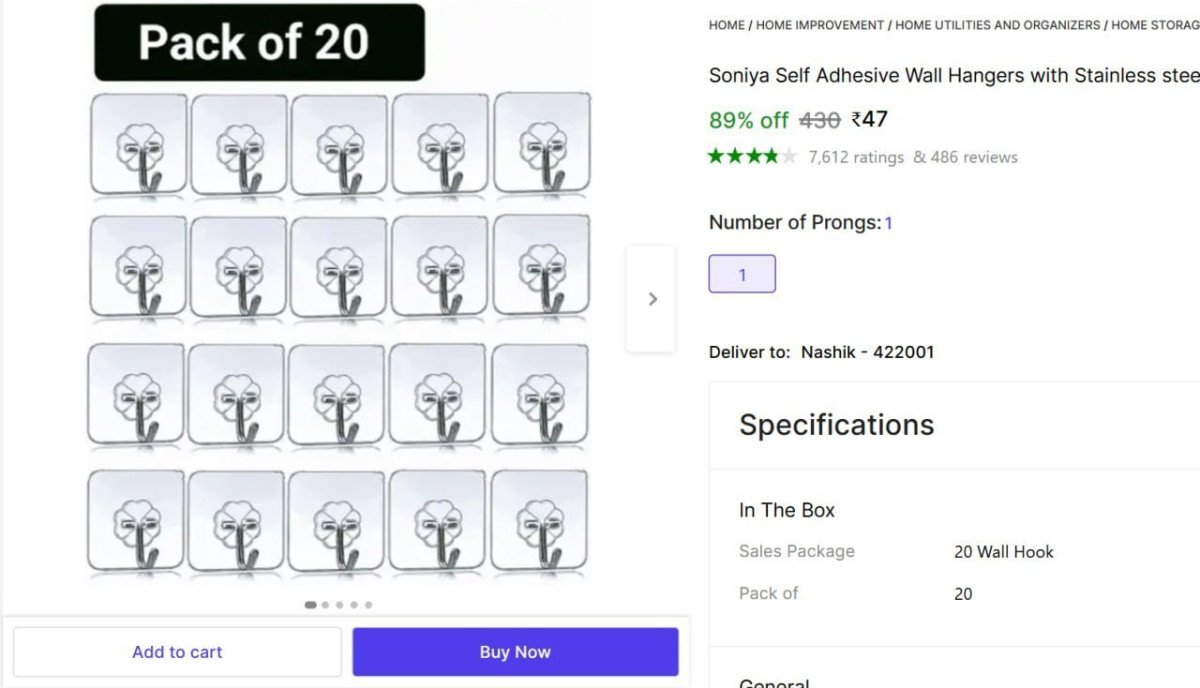Click the last carousel dot indicator
This screenshot has width=1200, height=688.
[368, 604]
